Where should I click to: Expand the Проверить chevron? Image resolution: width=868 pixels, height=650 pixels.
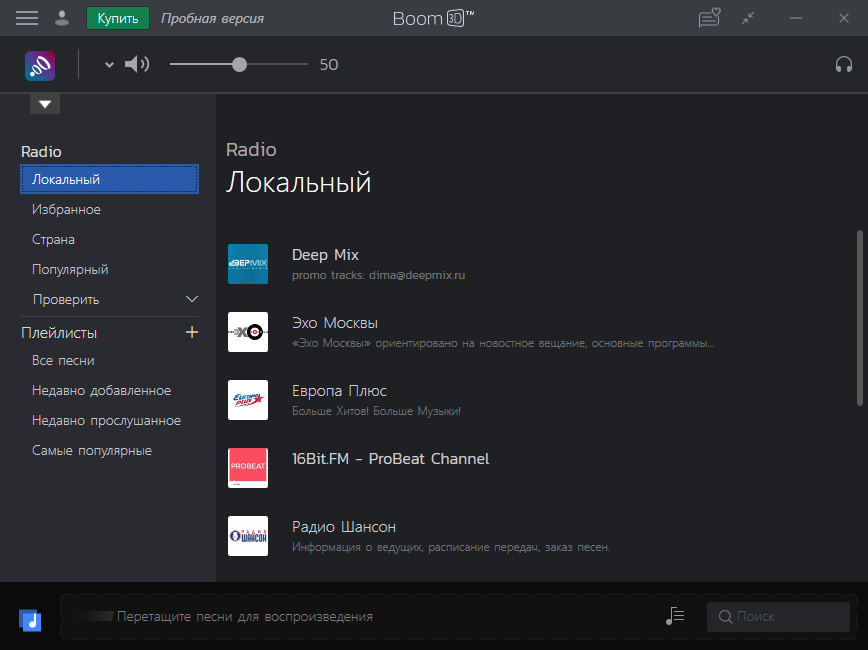click(x=192, y=299)
